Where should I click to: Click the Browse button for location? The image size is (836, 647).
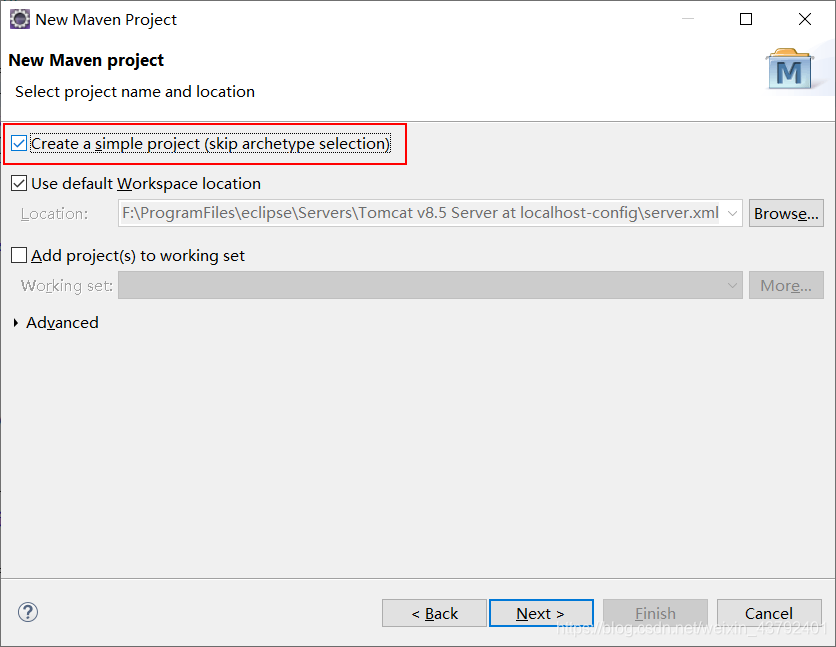click(x=786, y=212)
